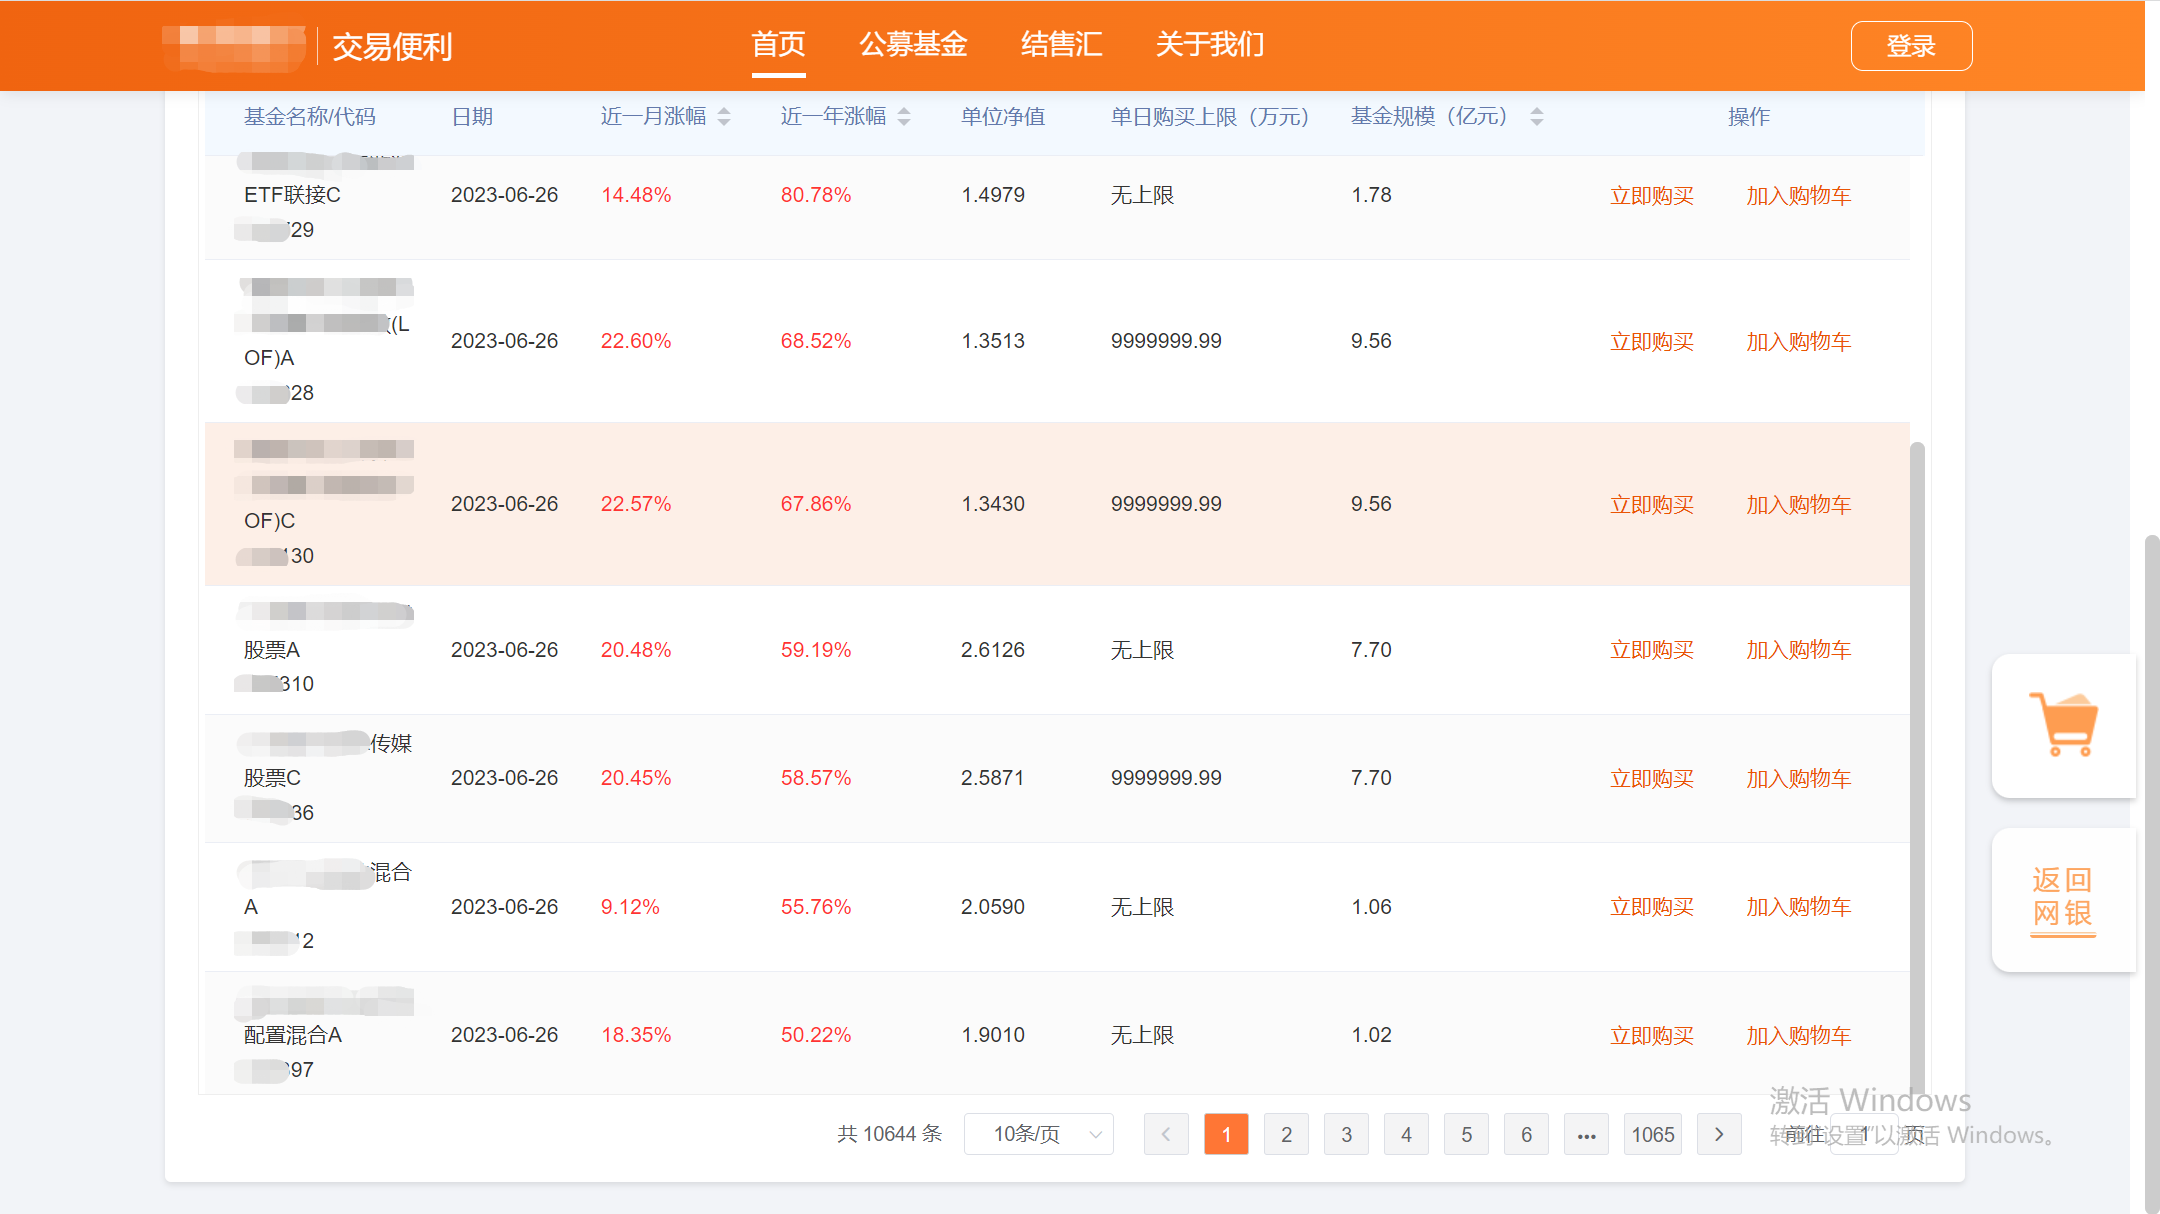
Task: Open 结售汇 menu
Action: (x=1061, y=45)
